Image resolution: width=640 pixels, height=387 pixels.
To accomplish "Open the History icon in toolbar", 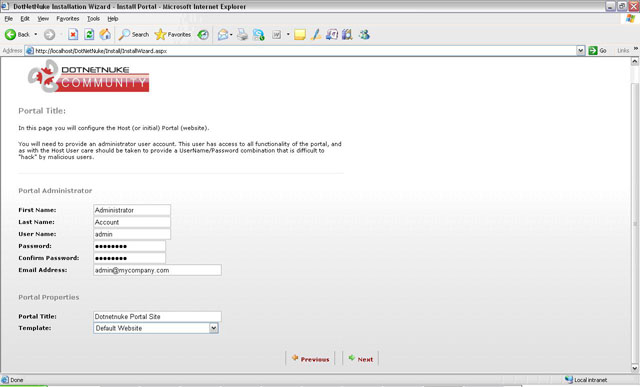I will pos(203,35).
